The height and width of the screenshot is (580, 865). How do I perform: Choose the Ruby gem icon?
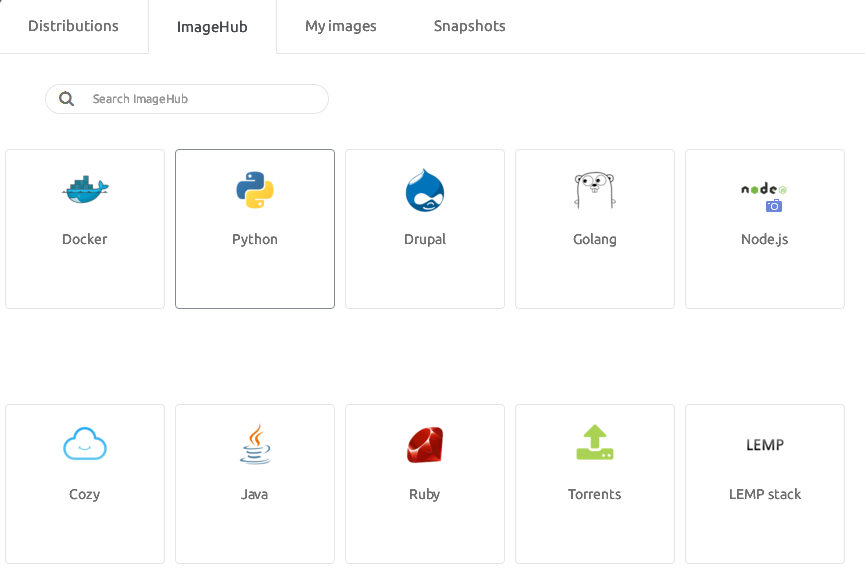[425, 444]
